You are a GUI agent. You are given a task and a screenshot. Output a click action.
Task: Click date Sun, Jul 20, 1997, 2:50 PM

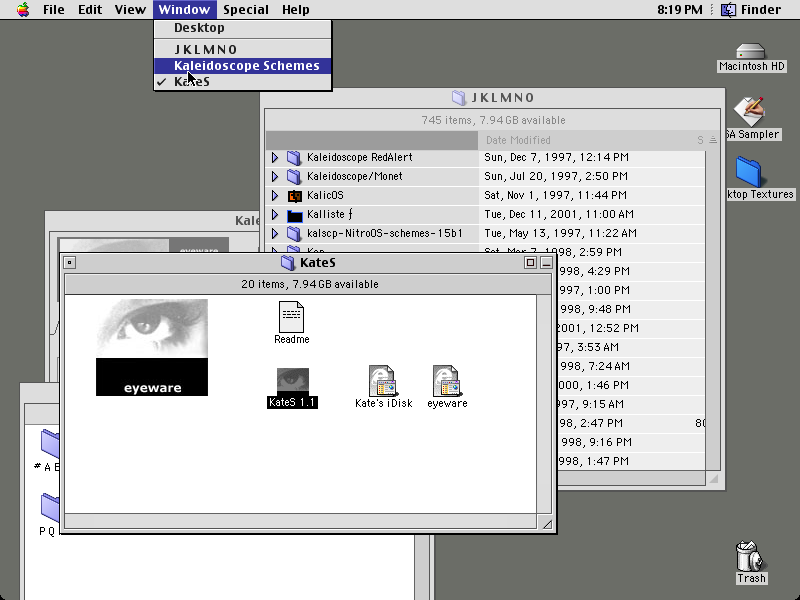[556, 176]
